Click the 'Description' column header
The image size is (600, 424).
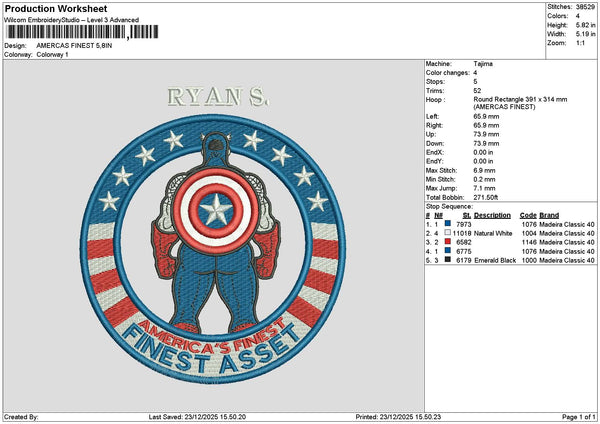point(492,215)
